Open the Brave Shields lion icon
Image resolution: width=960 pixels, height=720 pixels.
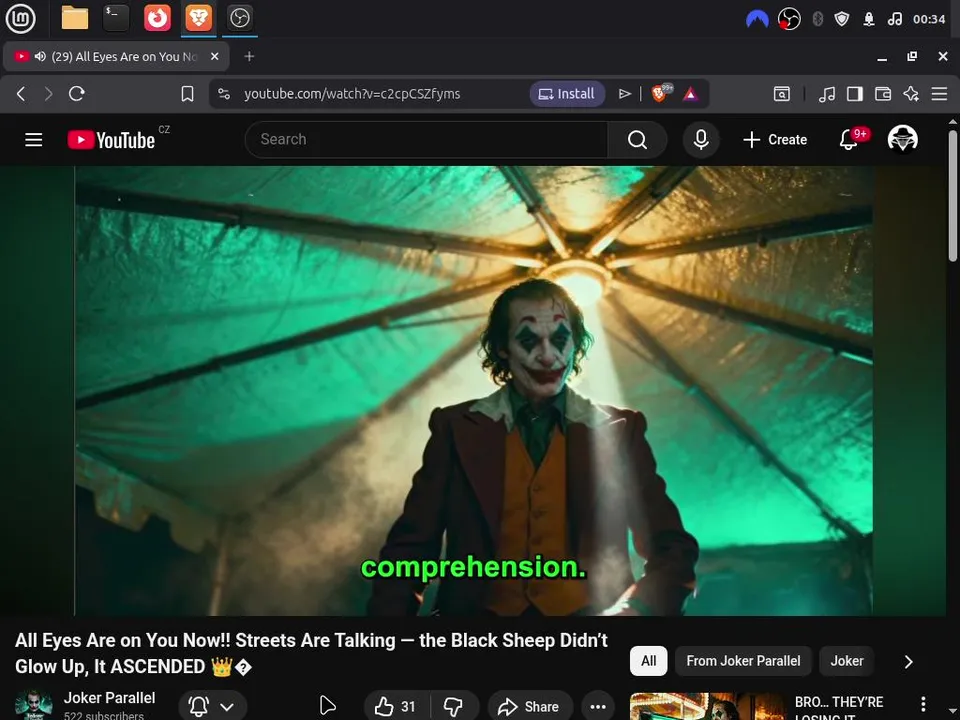click(x=661, y=94)
